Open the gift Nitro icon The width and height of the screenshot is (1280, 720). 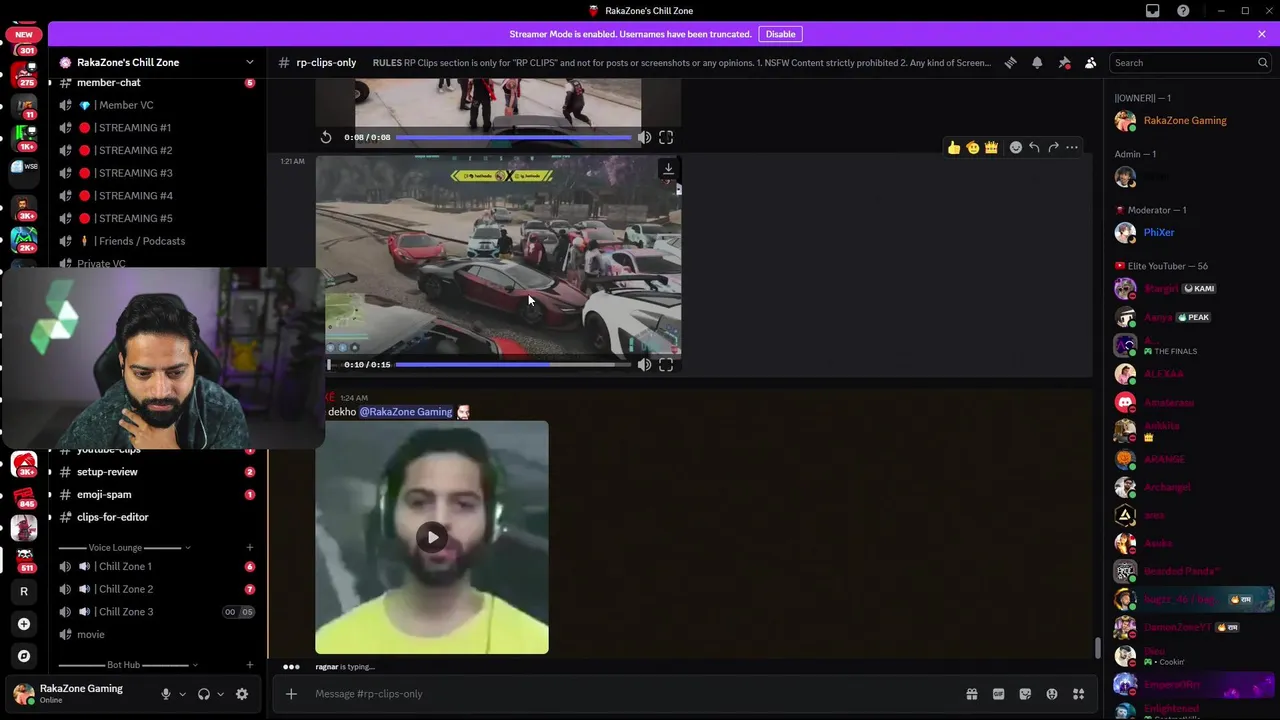tap(971, 694)
